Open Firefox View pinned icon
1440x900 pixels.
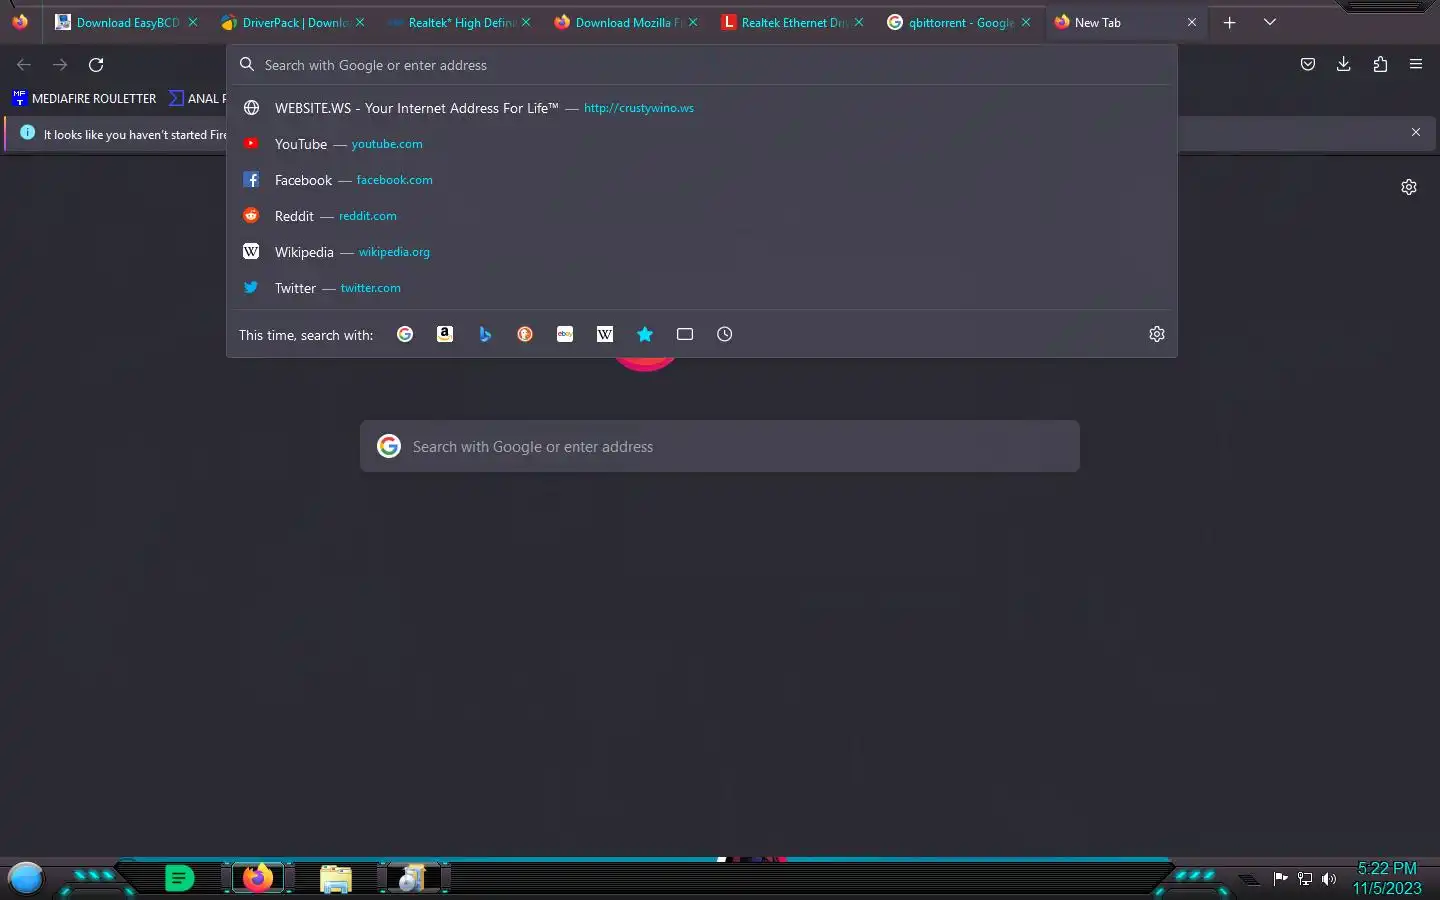[x=20, y=21]
